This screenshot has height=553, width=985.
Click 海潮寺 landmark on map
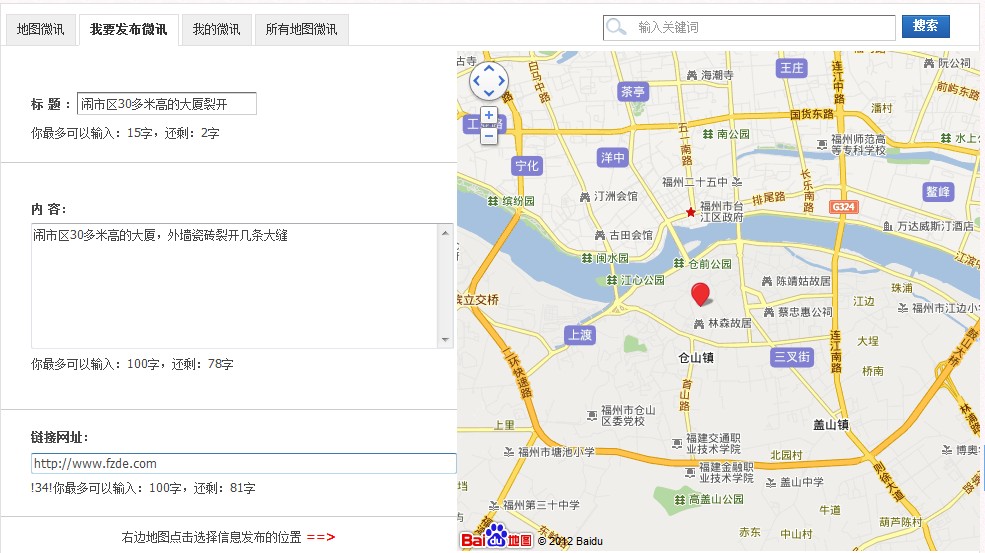710,75
